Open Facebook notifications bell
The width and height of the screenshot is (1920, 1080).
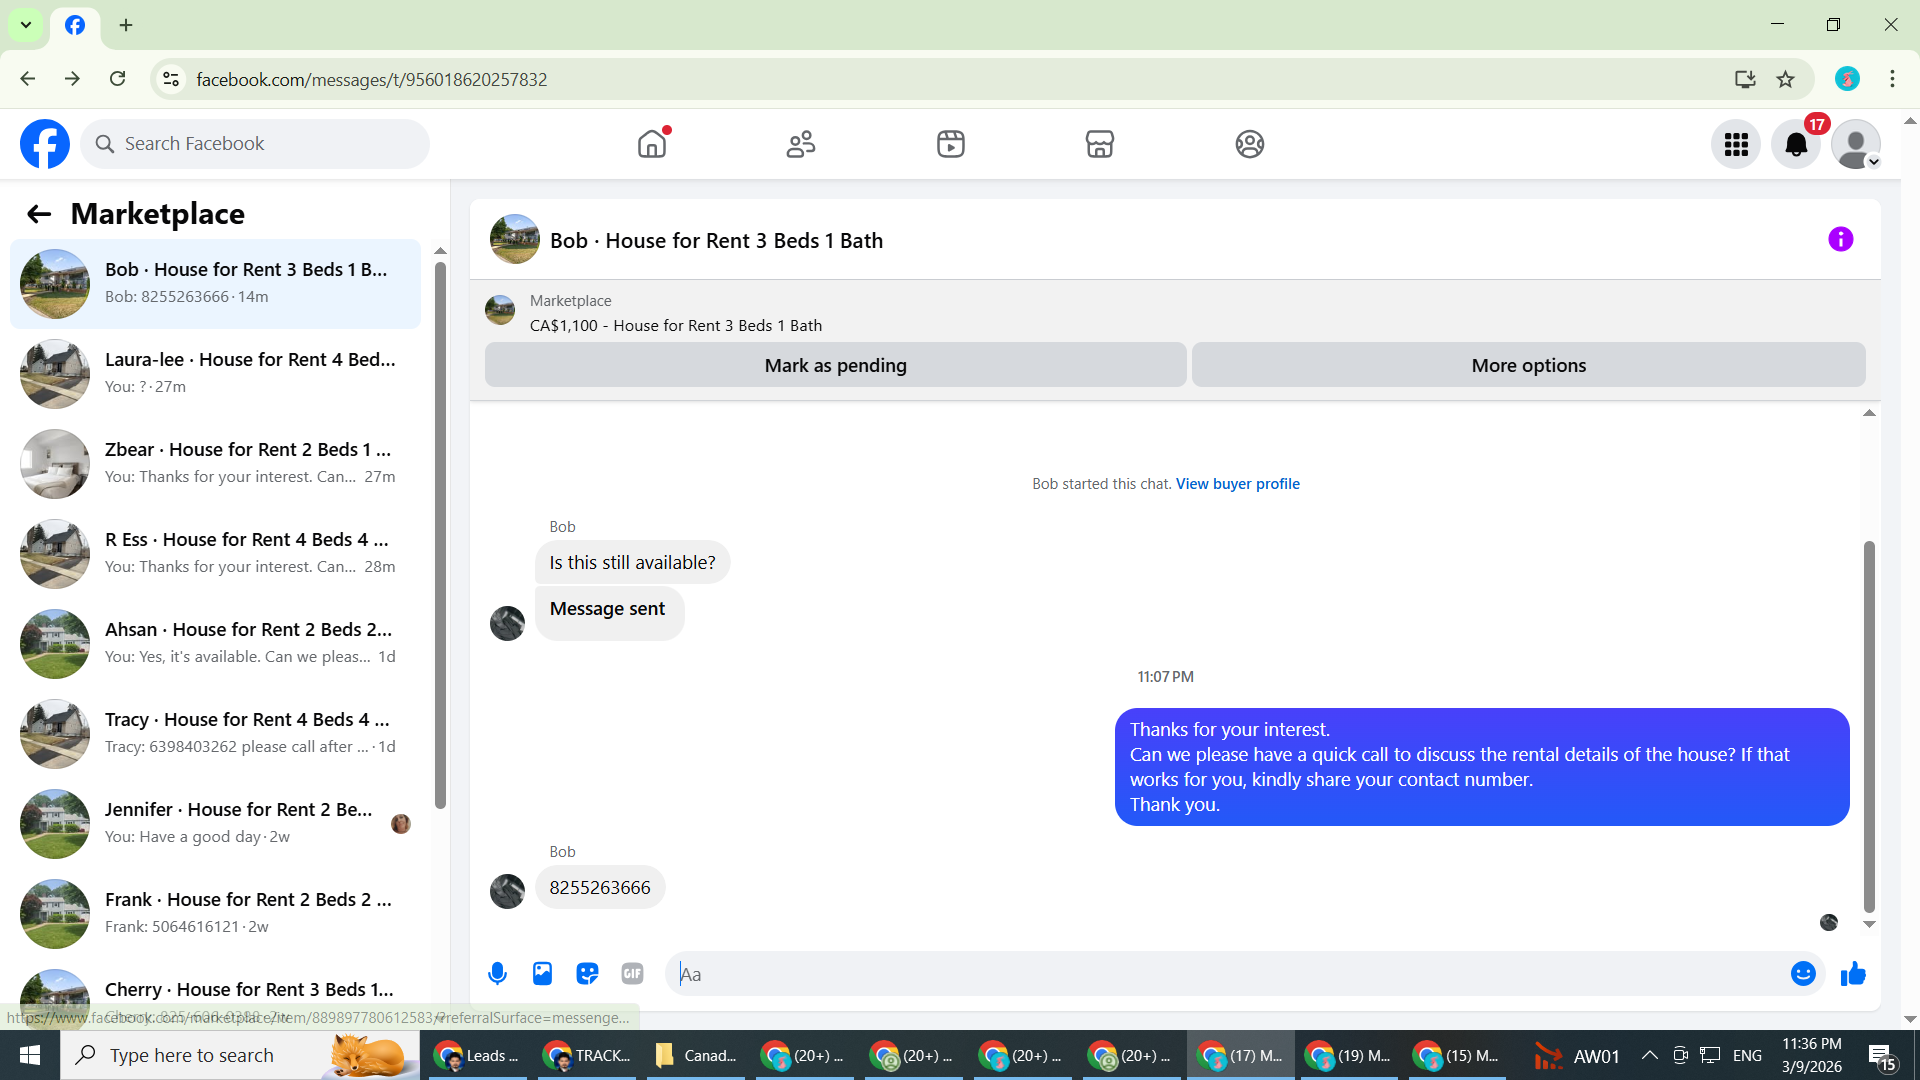coord(1796,145)
